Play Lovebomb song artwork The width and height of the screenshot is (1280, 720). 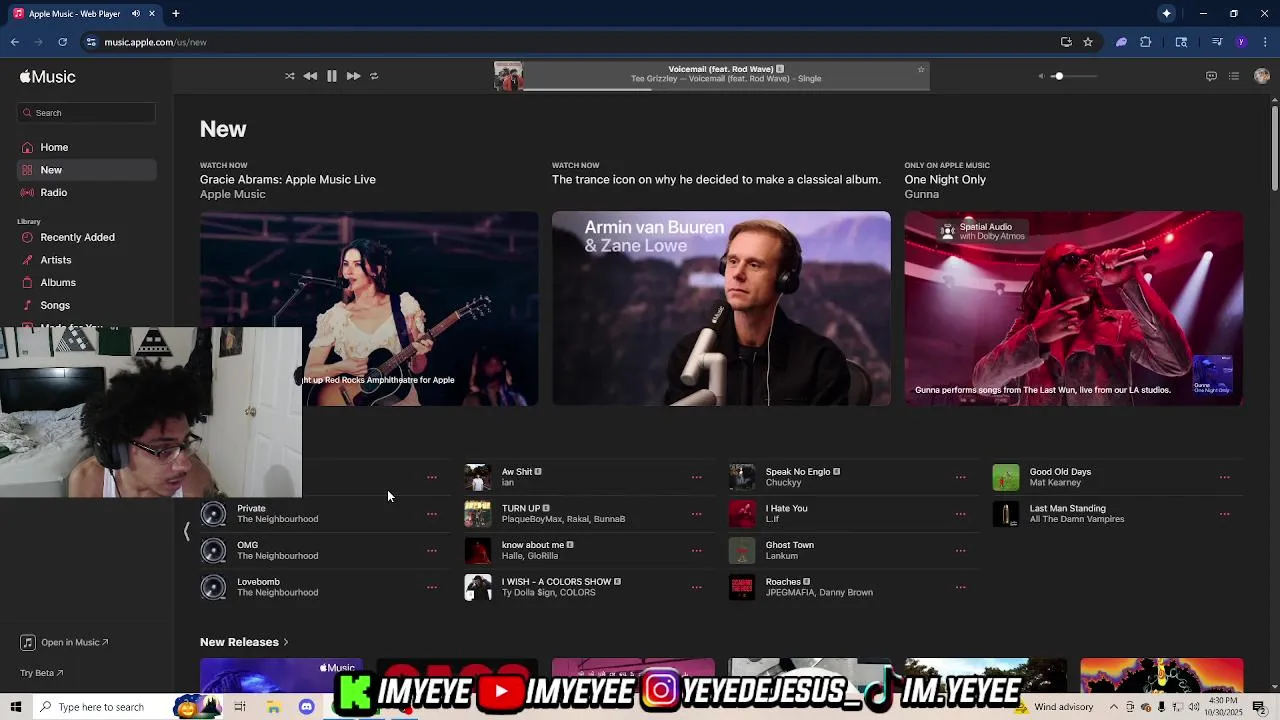tap(213, 587)
